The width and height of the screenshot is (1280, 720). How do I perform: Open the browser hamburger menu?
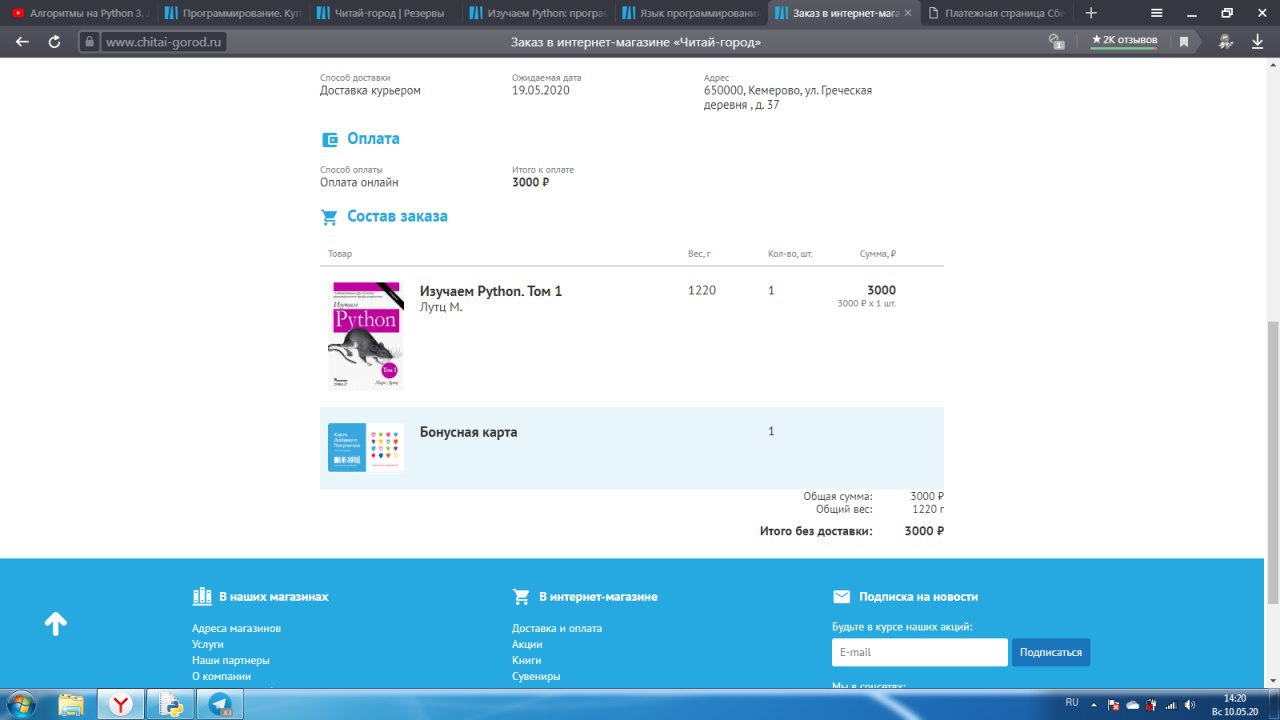pyautogui.click(x=1157, y=13)
